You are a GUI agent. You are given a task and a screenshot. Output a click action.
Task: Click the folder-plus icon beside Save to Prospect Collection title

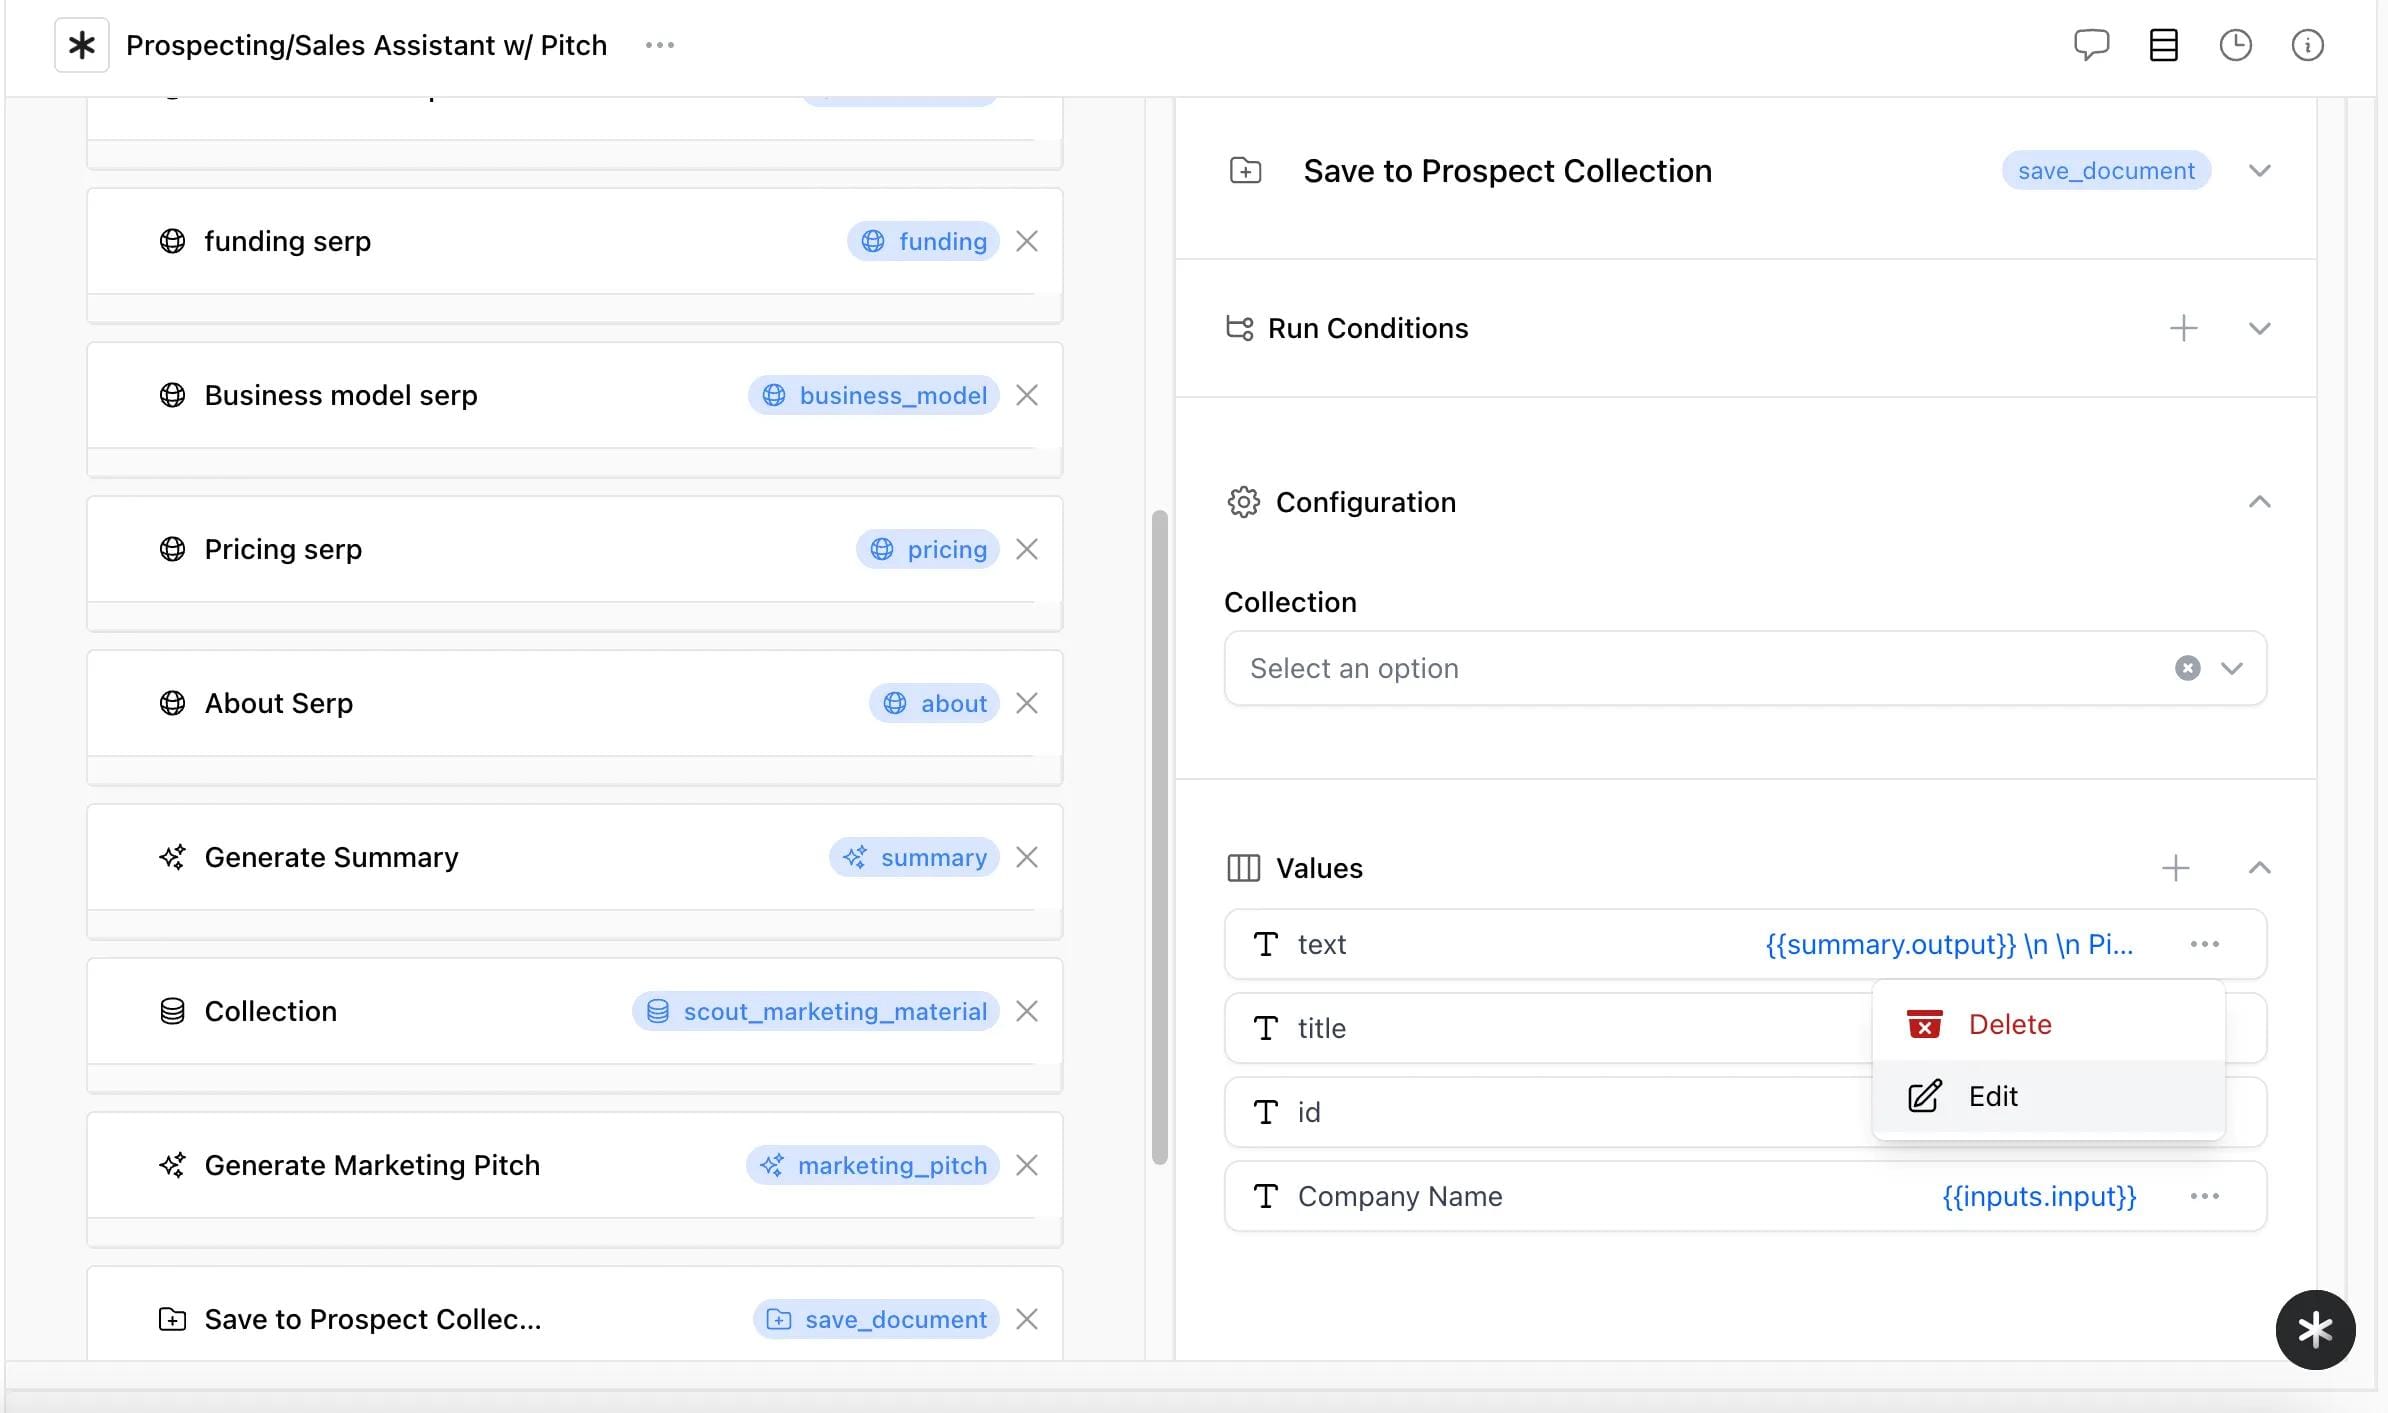tap(1245, 170)
